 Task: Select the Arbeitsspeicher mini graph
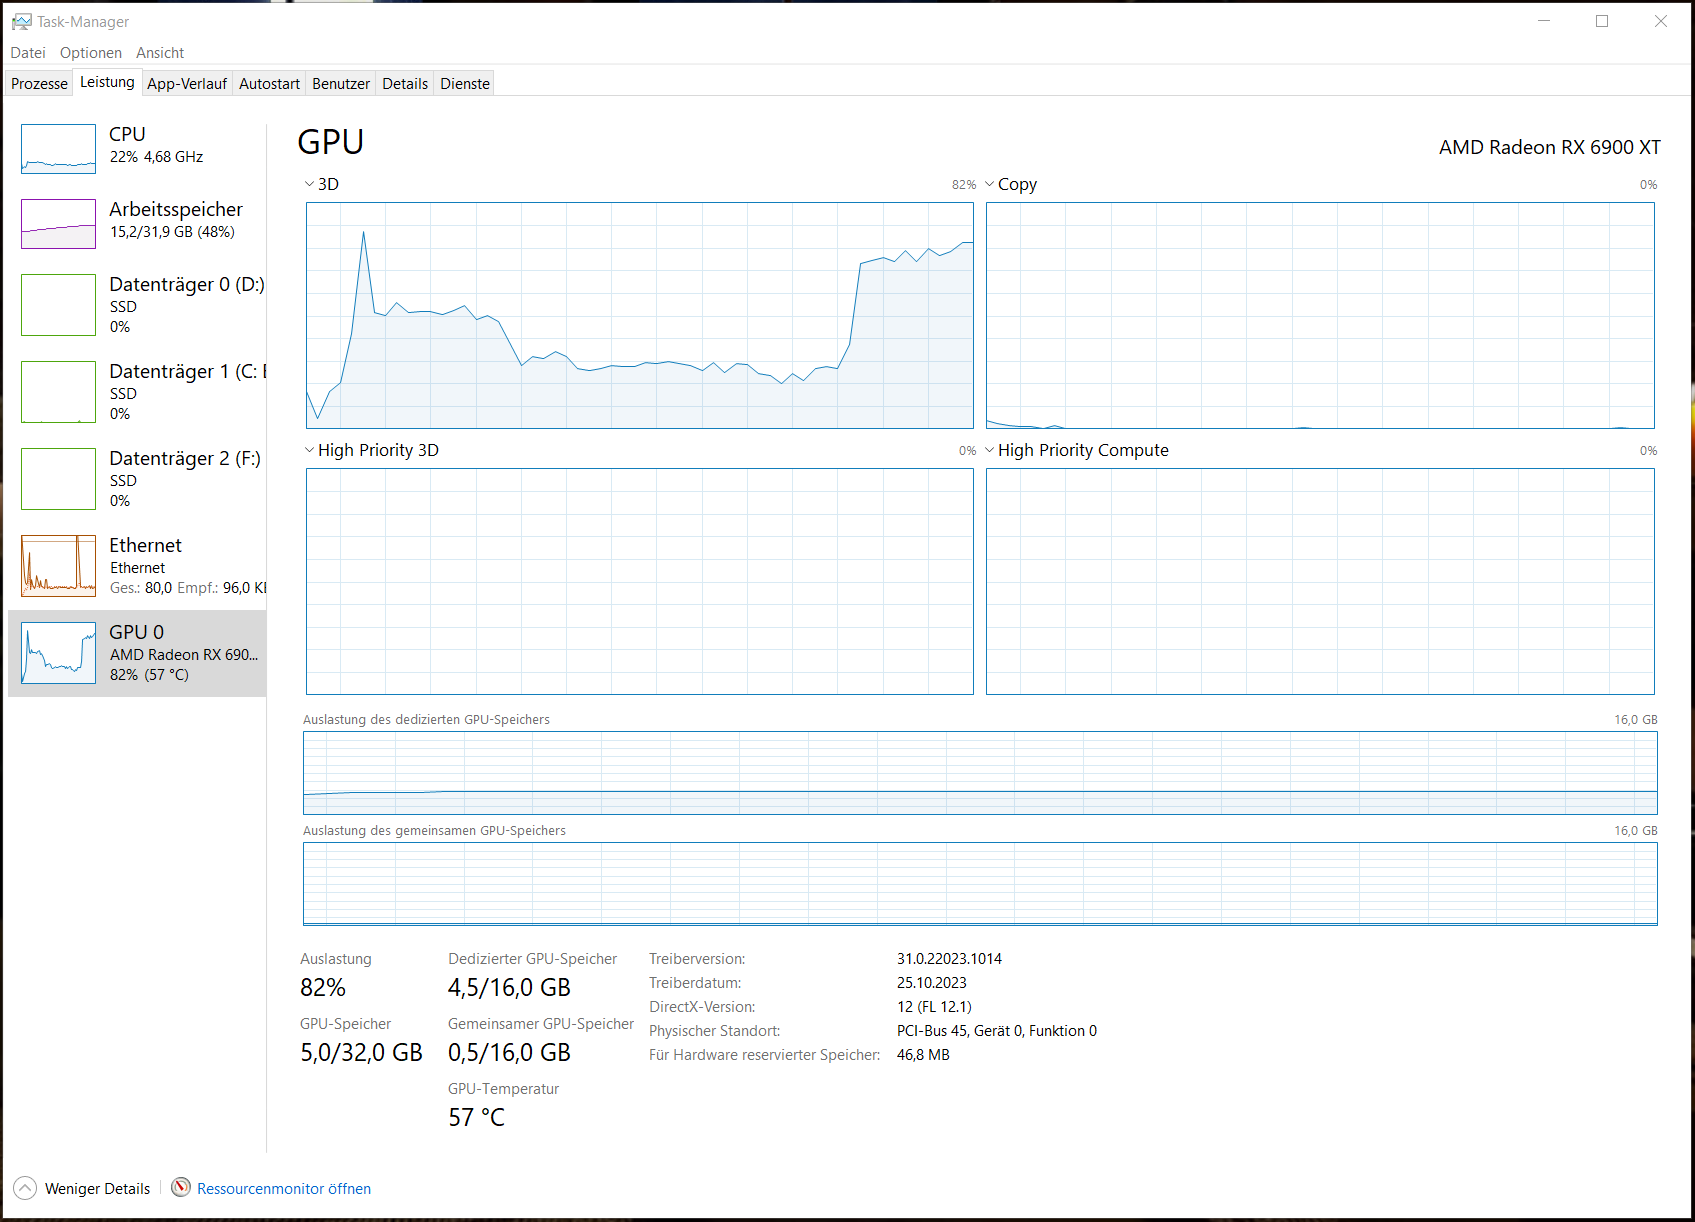(x=58, y=224)
